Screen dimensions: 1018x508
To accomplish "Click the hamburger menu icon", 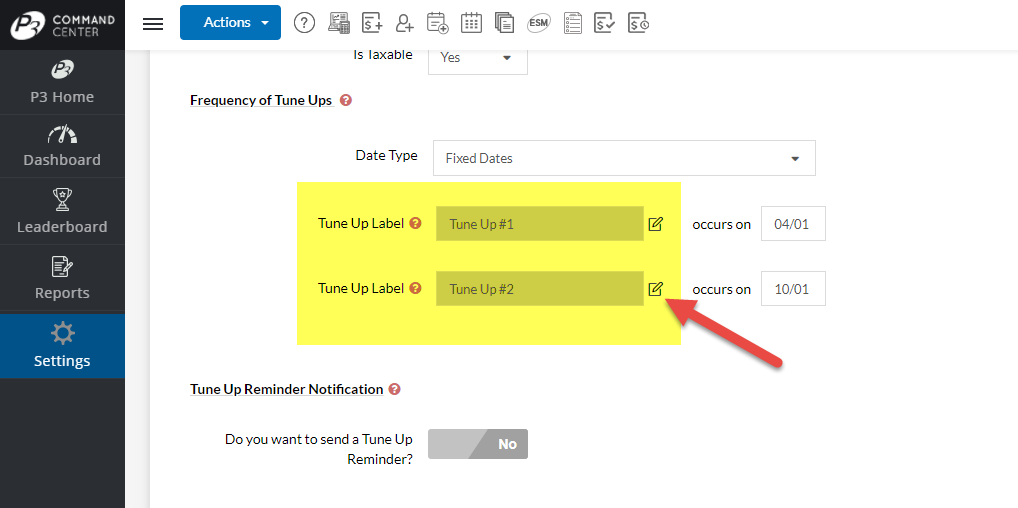I will [x=153, y=23].
